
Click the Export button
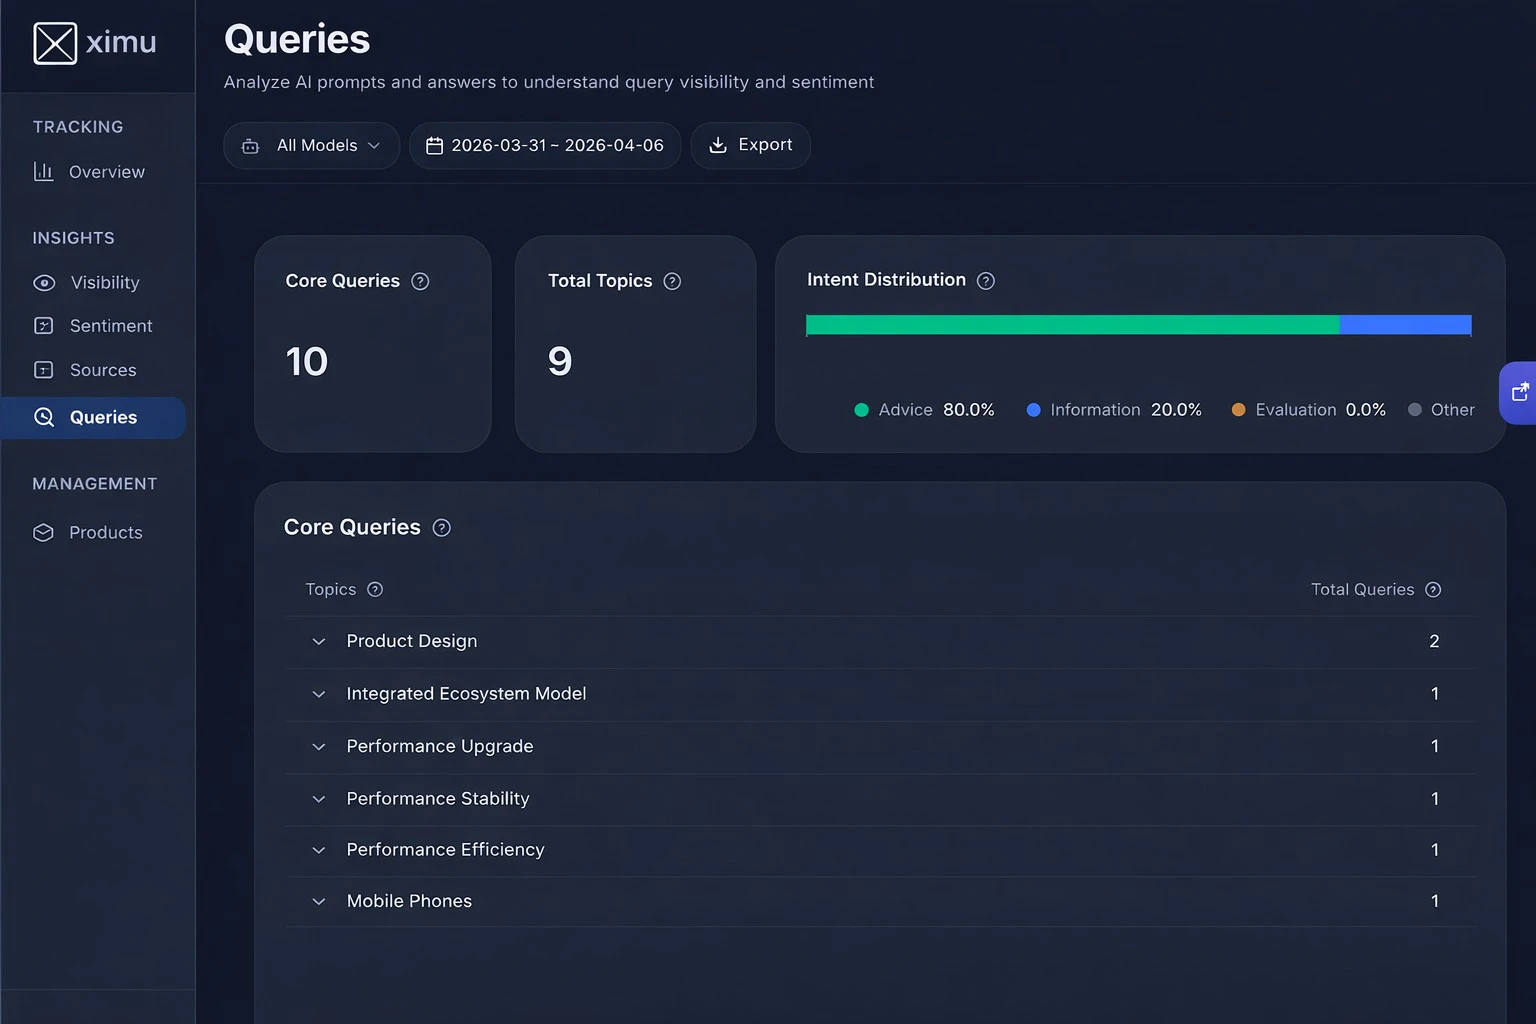[750, 146]
